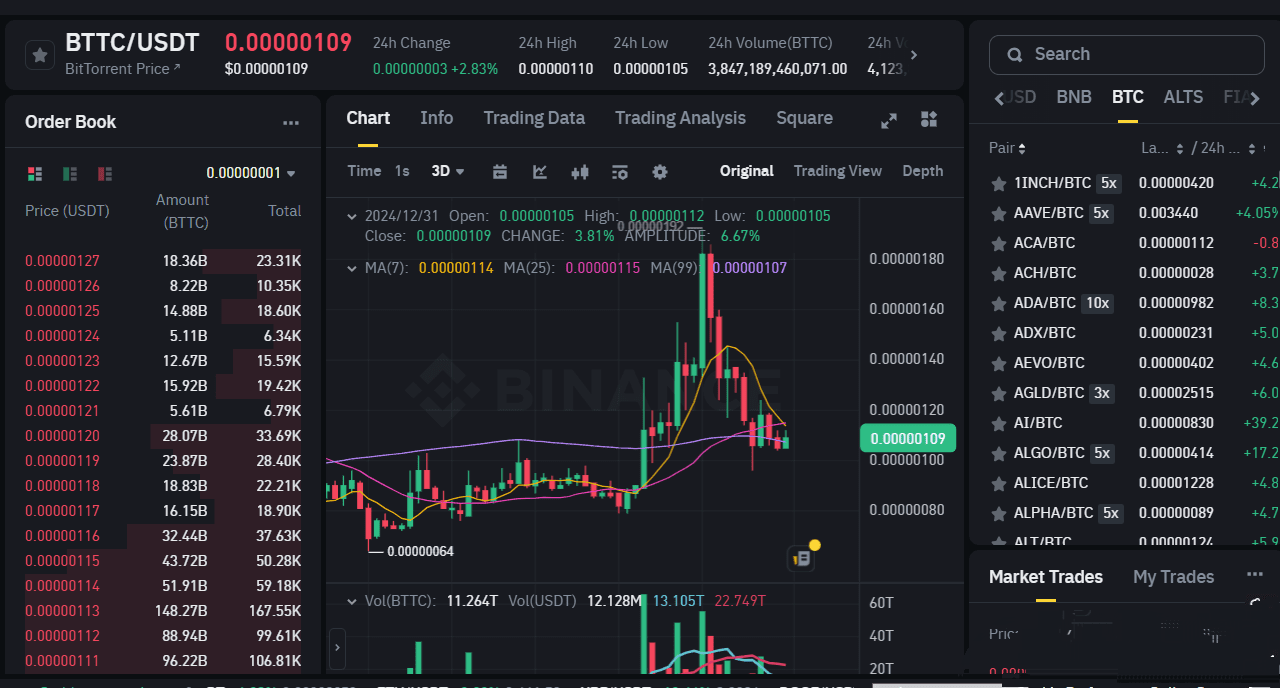Select the ALTS market tab
This screenshot has height=688, width=1280.
coord(1183,97)
